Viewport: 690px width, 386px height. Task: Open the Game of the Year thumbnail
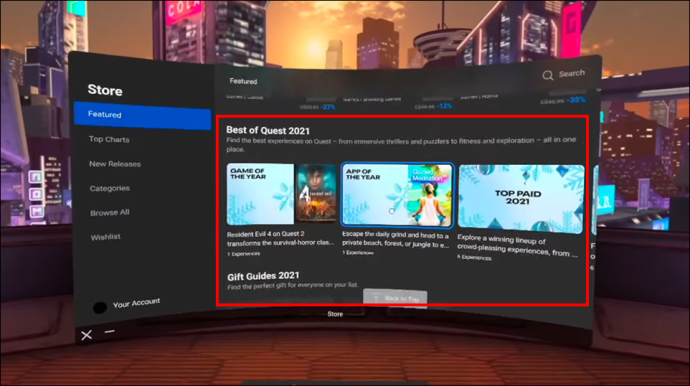point(260,194)
